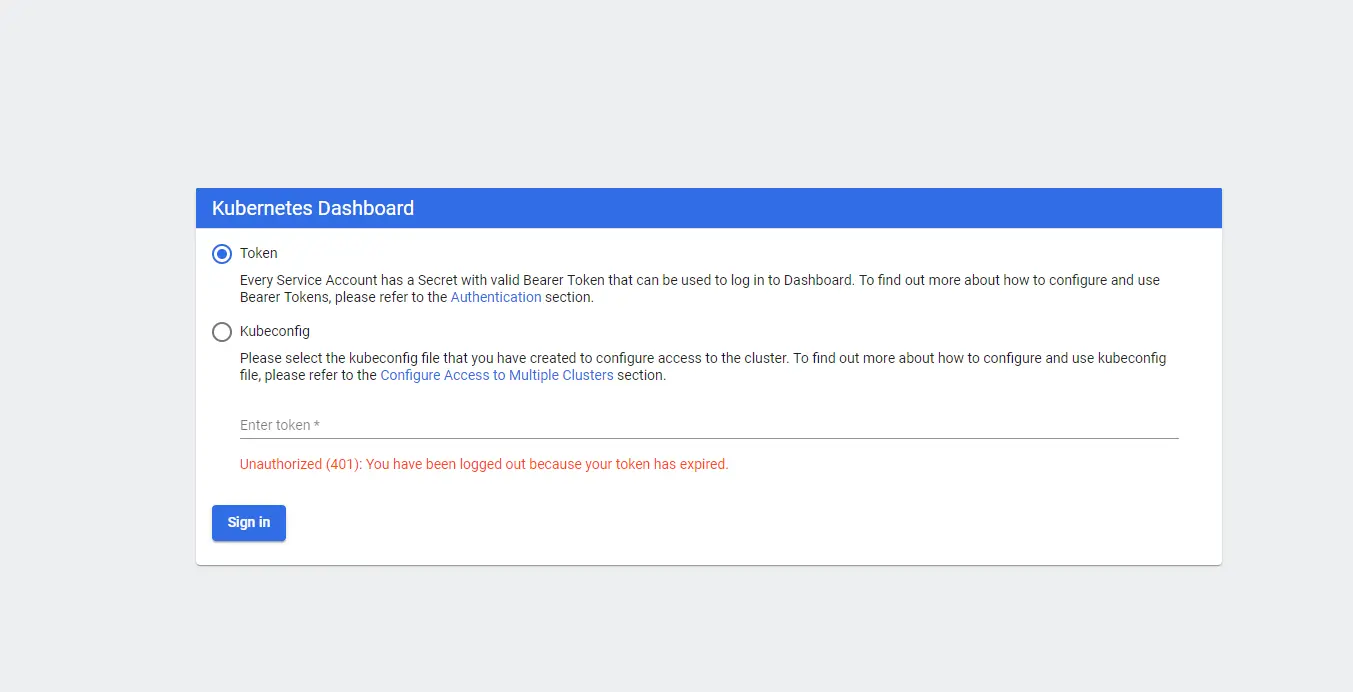Screen dimensions: 1353x692
Task: Open Configure Access to Multiple Clusters link
Action: (497, 375)
